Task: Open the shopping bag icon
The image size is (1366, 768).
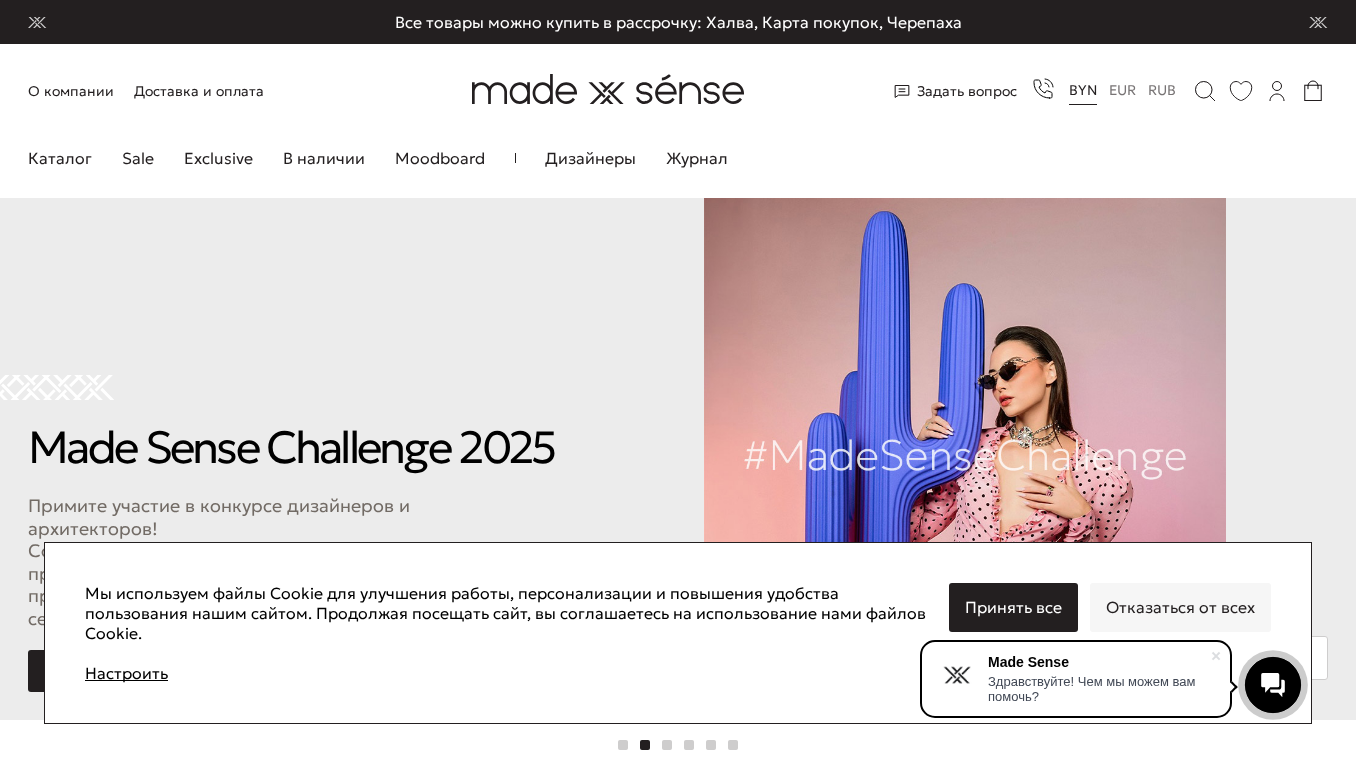Action: tap(1313, 91)
